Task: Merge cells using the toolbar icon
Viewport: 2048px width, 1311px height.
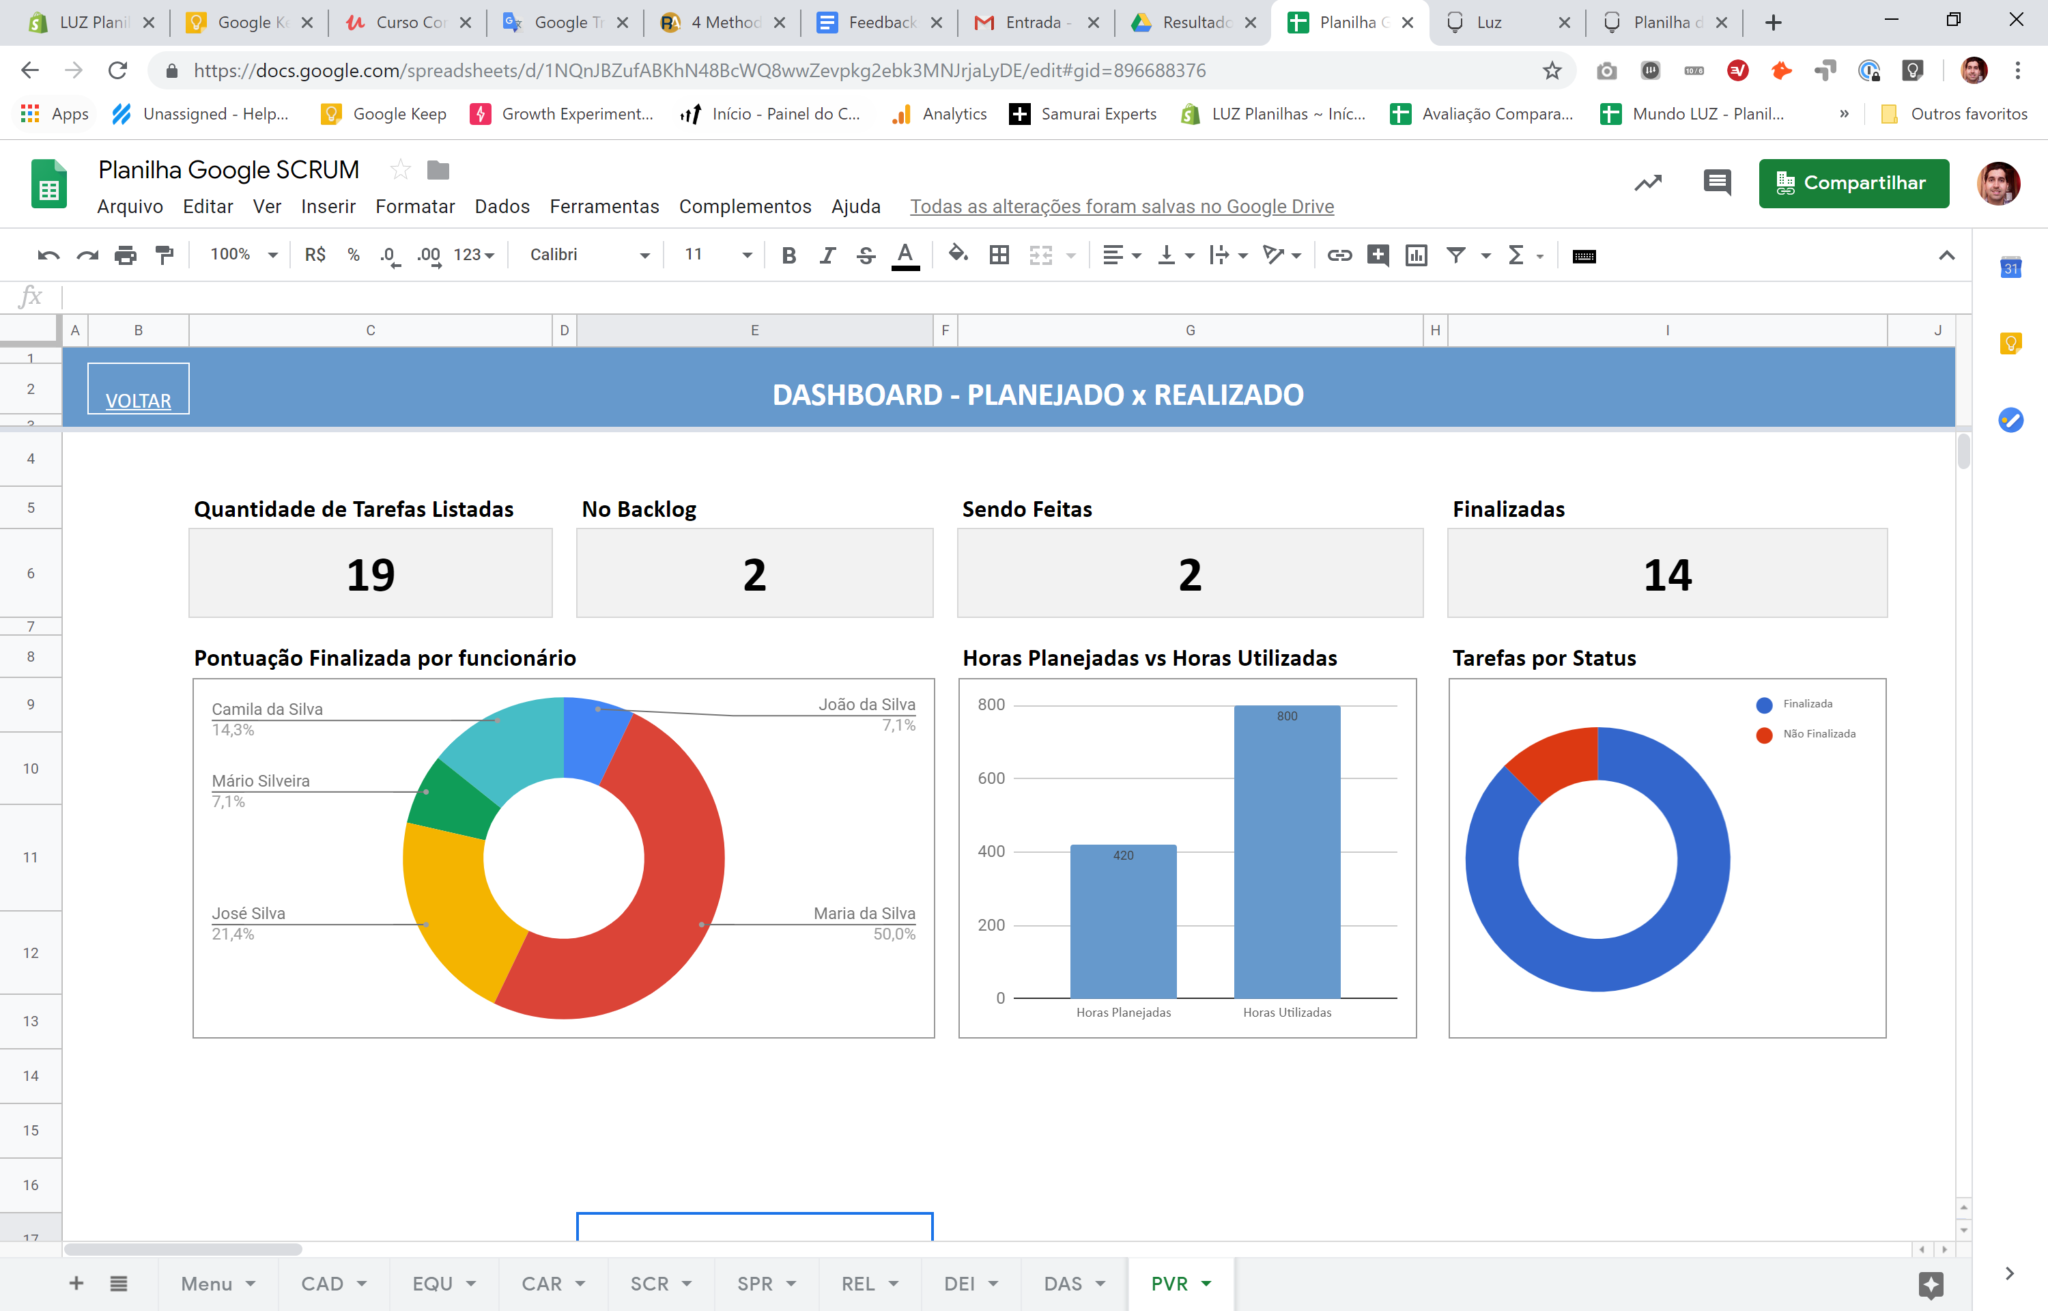Action: click(1040, 255)
